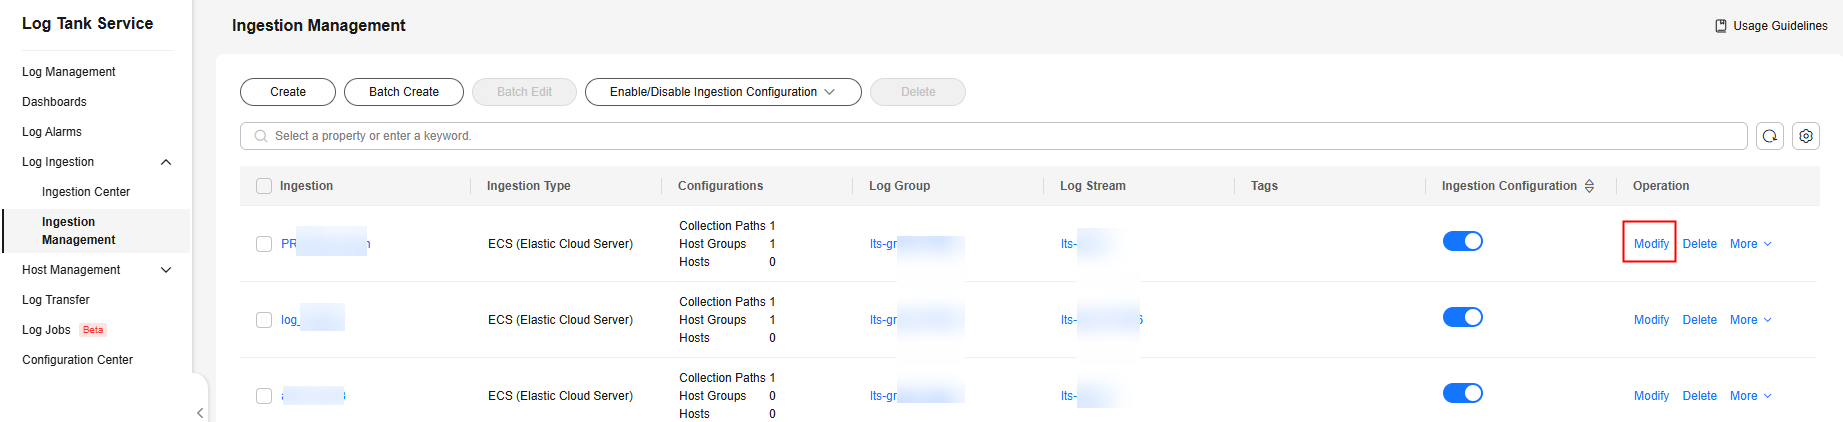Turn off the second row ingestion switch
The width and height of the screenshot is (1843, 422).
pyautogui.click(x=1462, y=317)
